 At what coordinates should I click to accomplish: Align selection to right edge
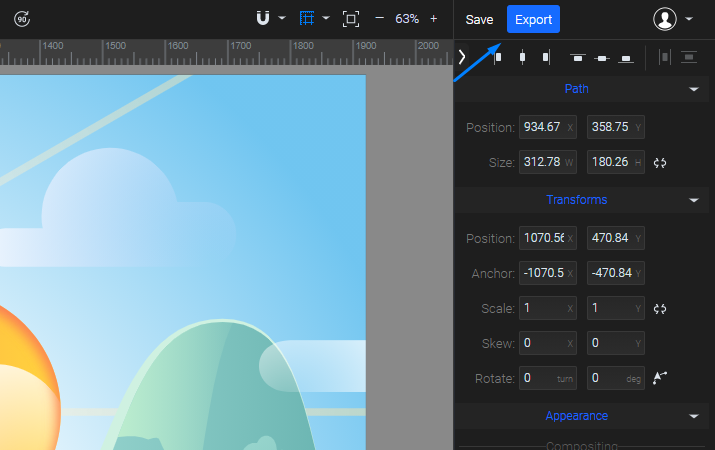click(545, 57)
